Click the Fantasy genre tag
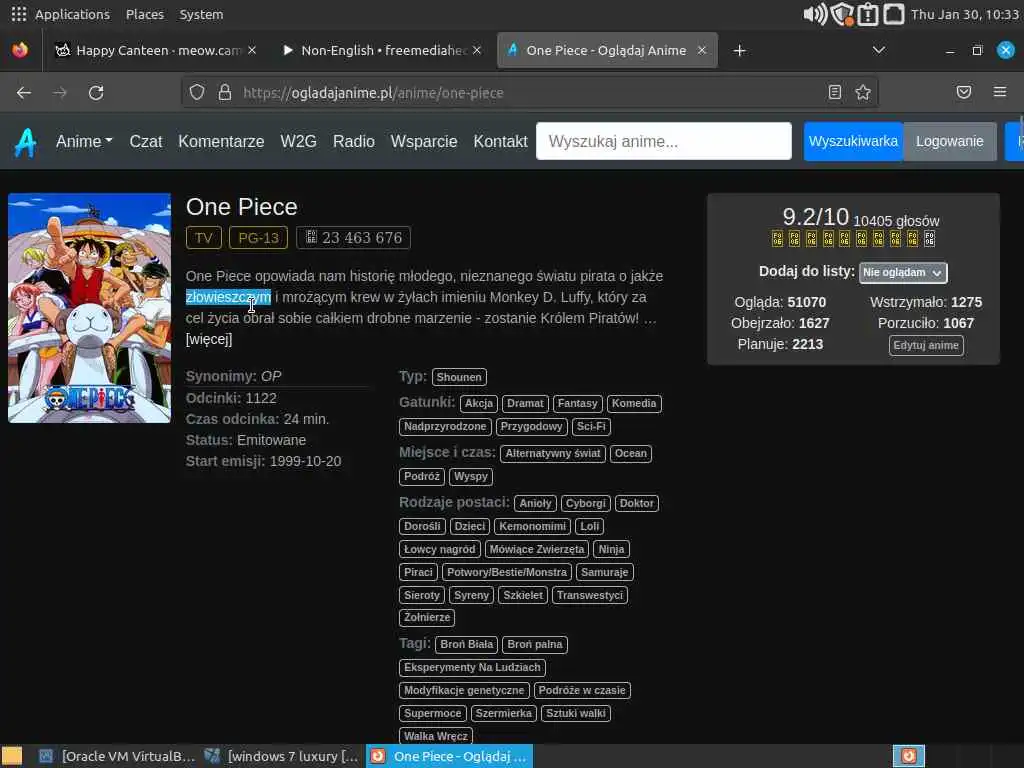1024x768 pixels. tap(577, 404)
